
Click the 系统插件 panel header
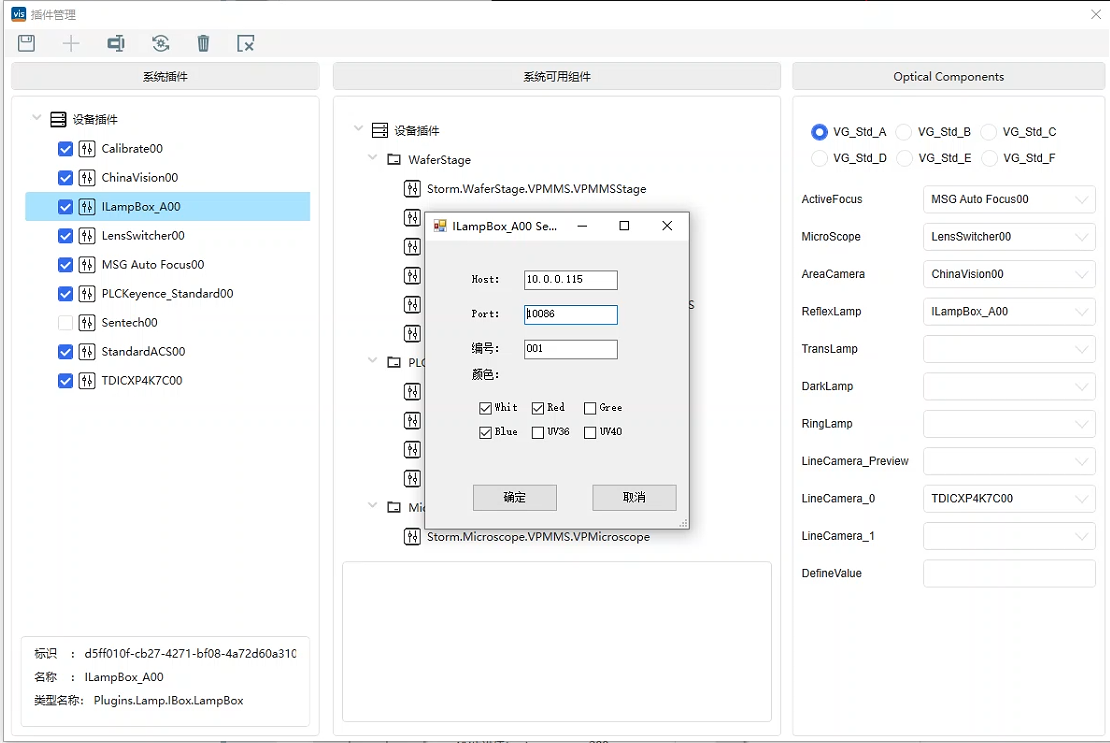165,77
